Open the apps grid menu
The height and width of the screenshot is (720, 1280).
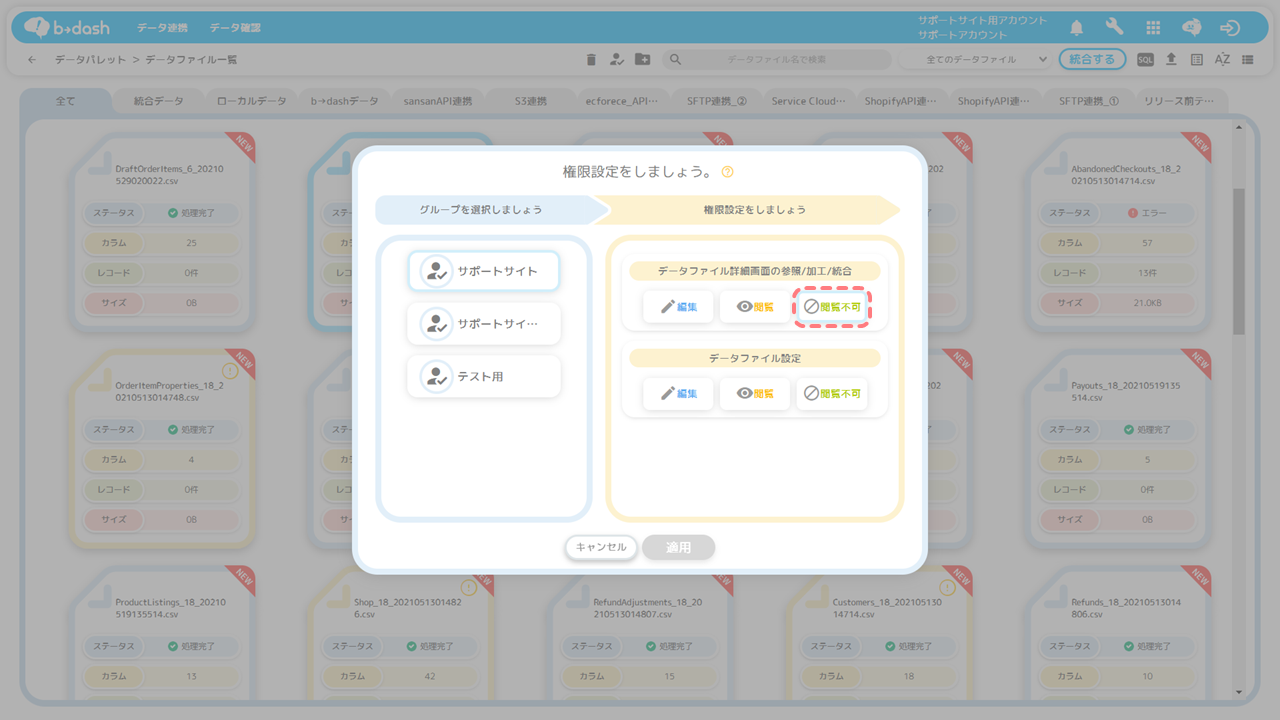point(1153,28)
